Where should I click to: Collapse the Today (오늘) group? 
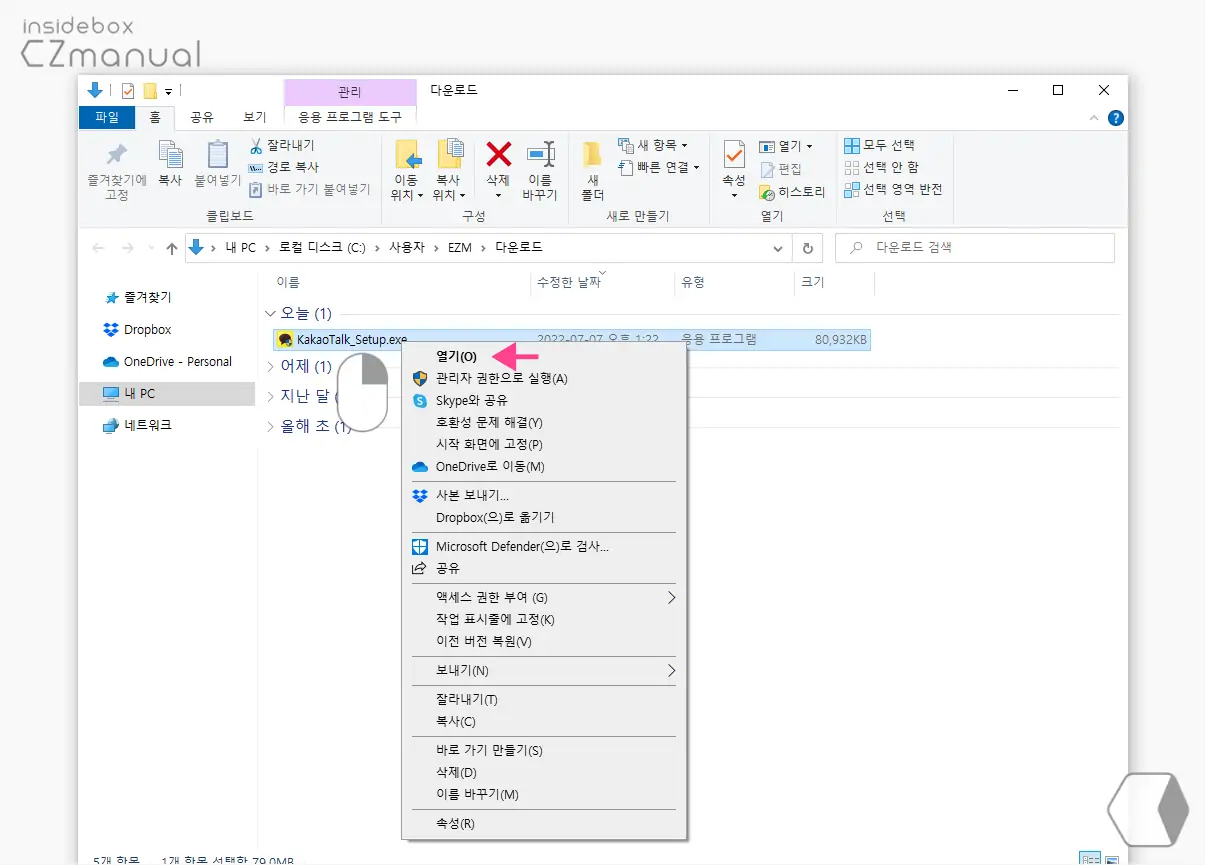coord(270,314)
